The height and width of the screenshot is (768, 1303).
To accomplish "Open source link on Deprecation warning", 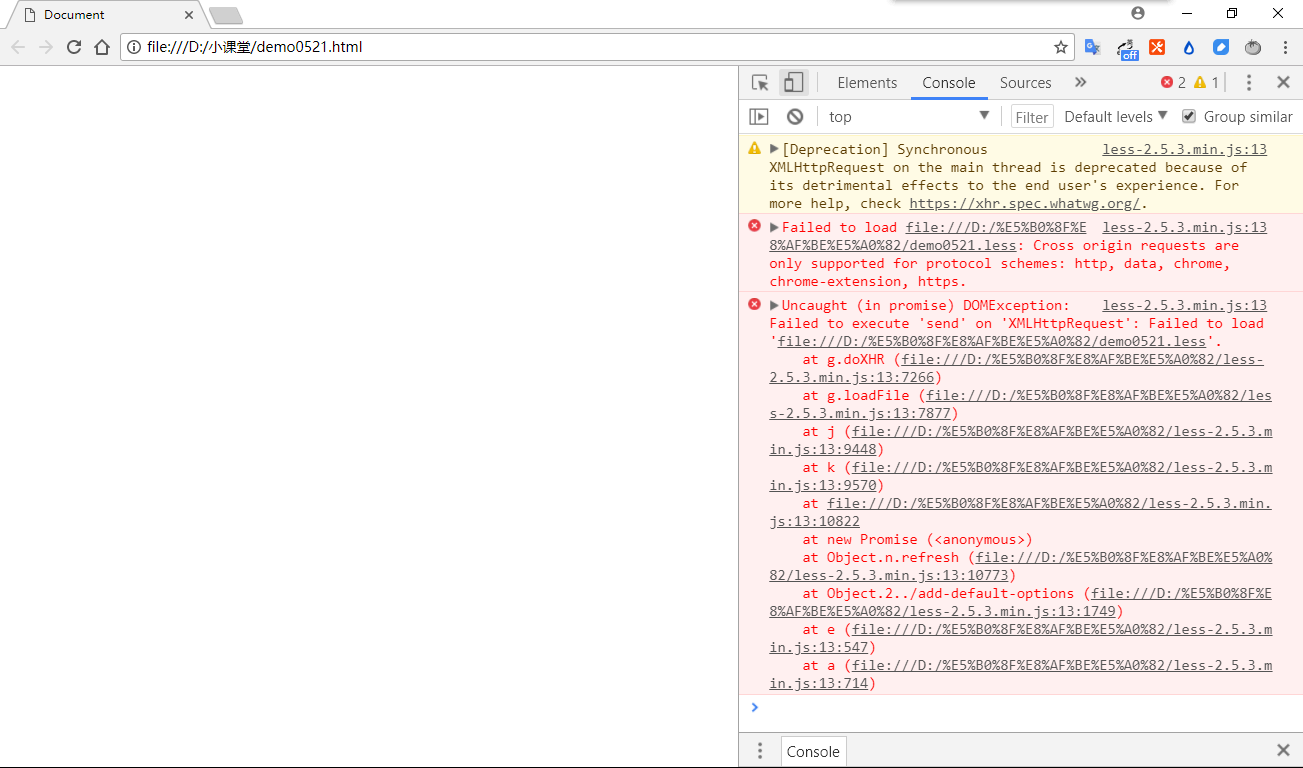I will 1184,149.
